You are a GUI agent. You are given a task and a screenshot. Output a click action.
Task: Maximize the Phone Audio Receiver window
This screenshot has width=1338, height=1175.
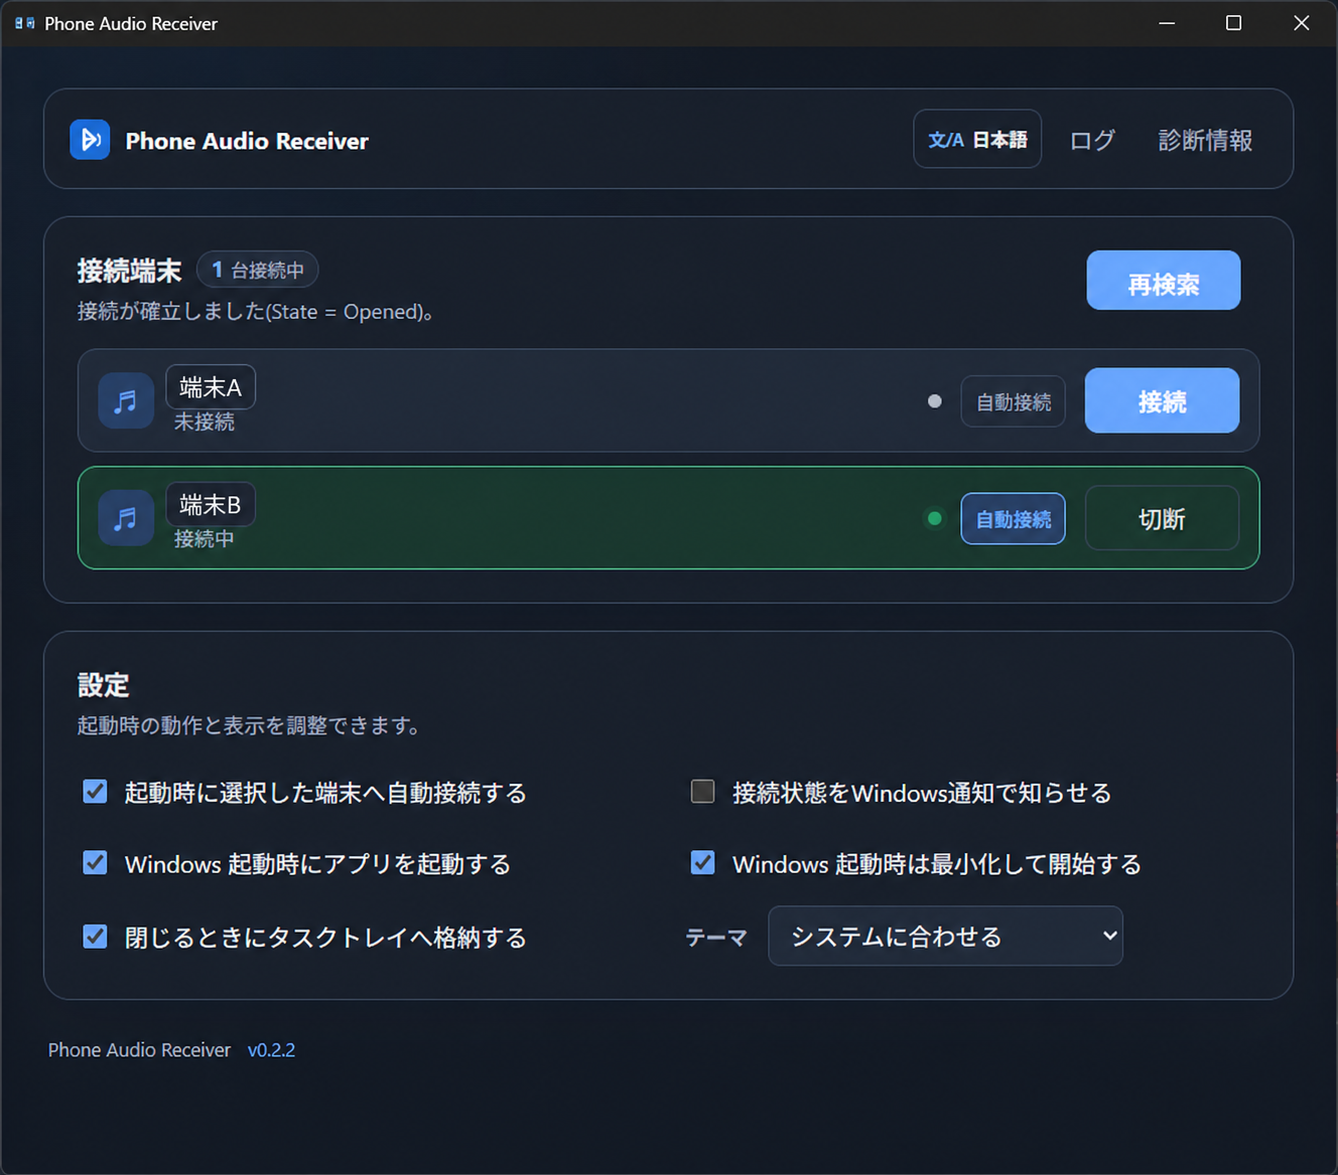tap(1234, 23)
